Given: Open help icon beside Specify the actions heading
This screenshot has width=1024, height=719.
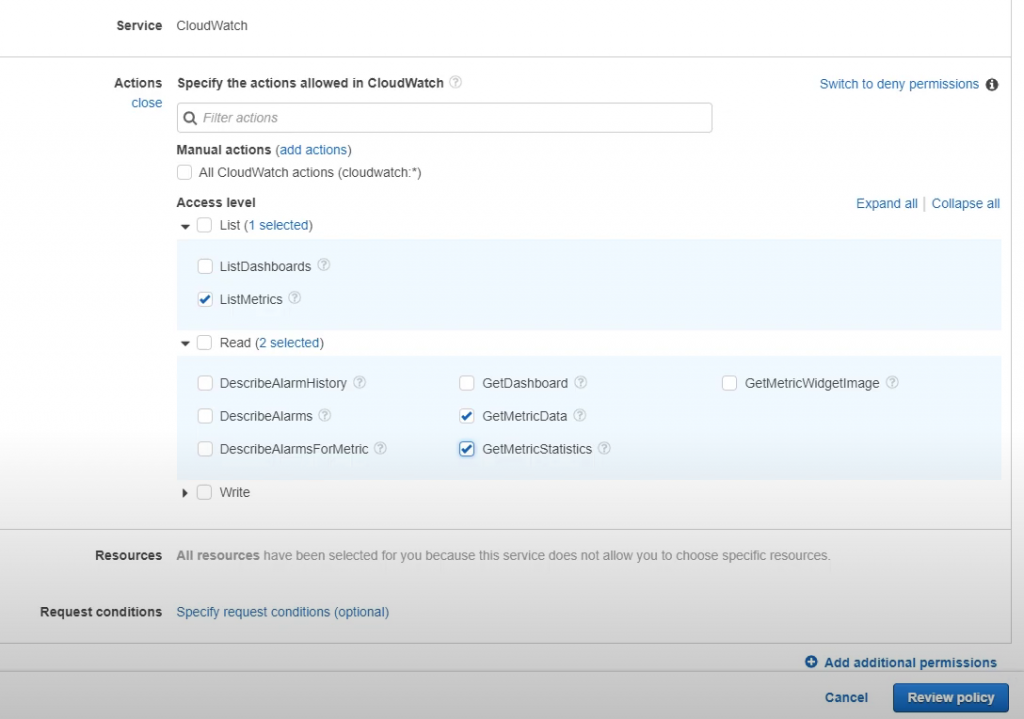Looking at the screenshot, I should click(x=456, y=82).
